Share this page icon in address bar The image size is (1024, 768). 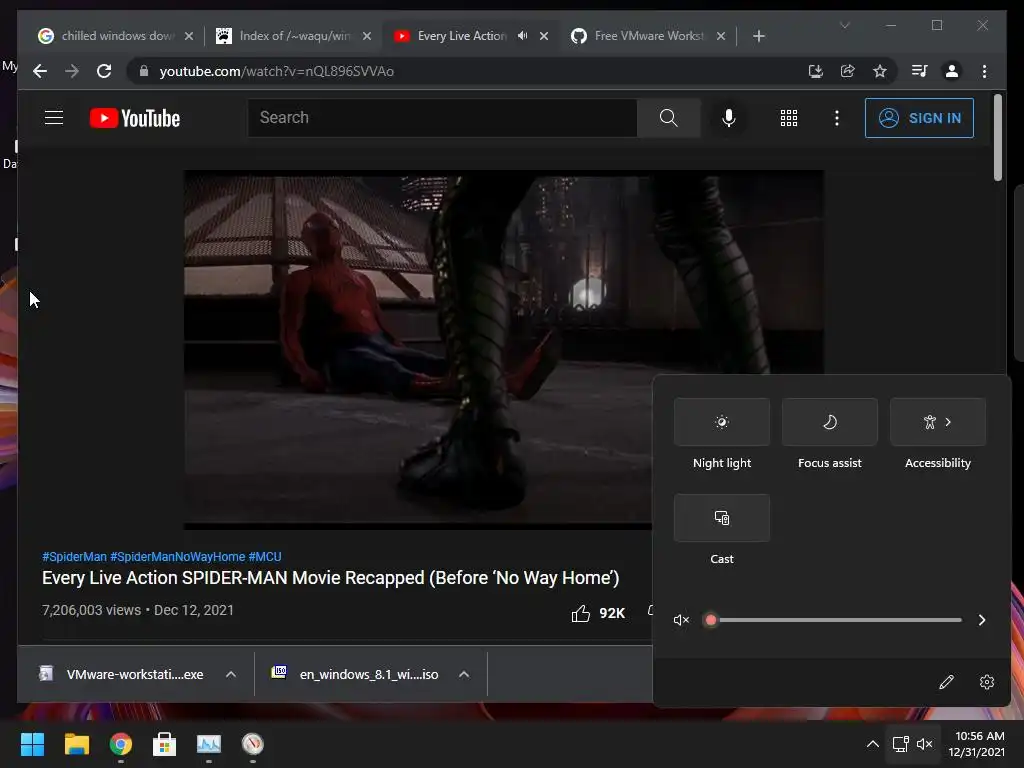(x=848, y=71)
